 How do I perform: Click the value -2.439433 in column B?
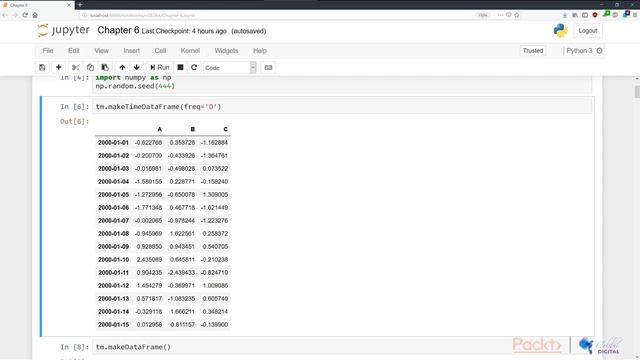pos(181,273)
